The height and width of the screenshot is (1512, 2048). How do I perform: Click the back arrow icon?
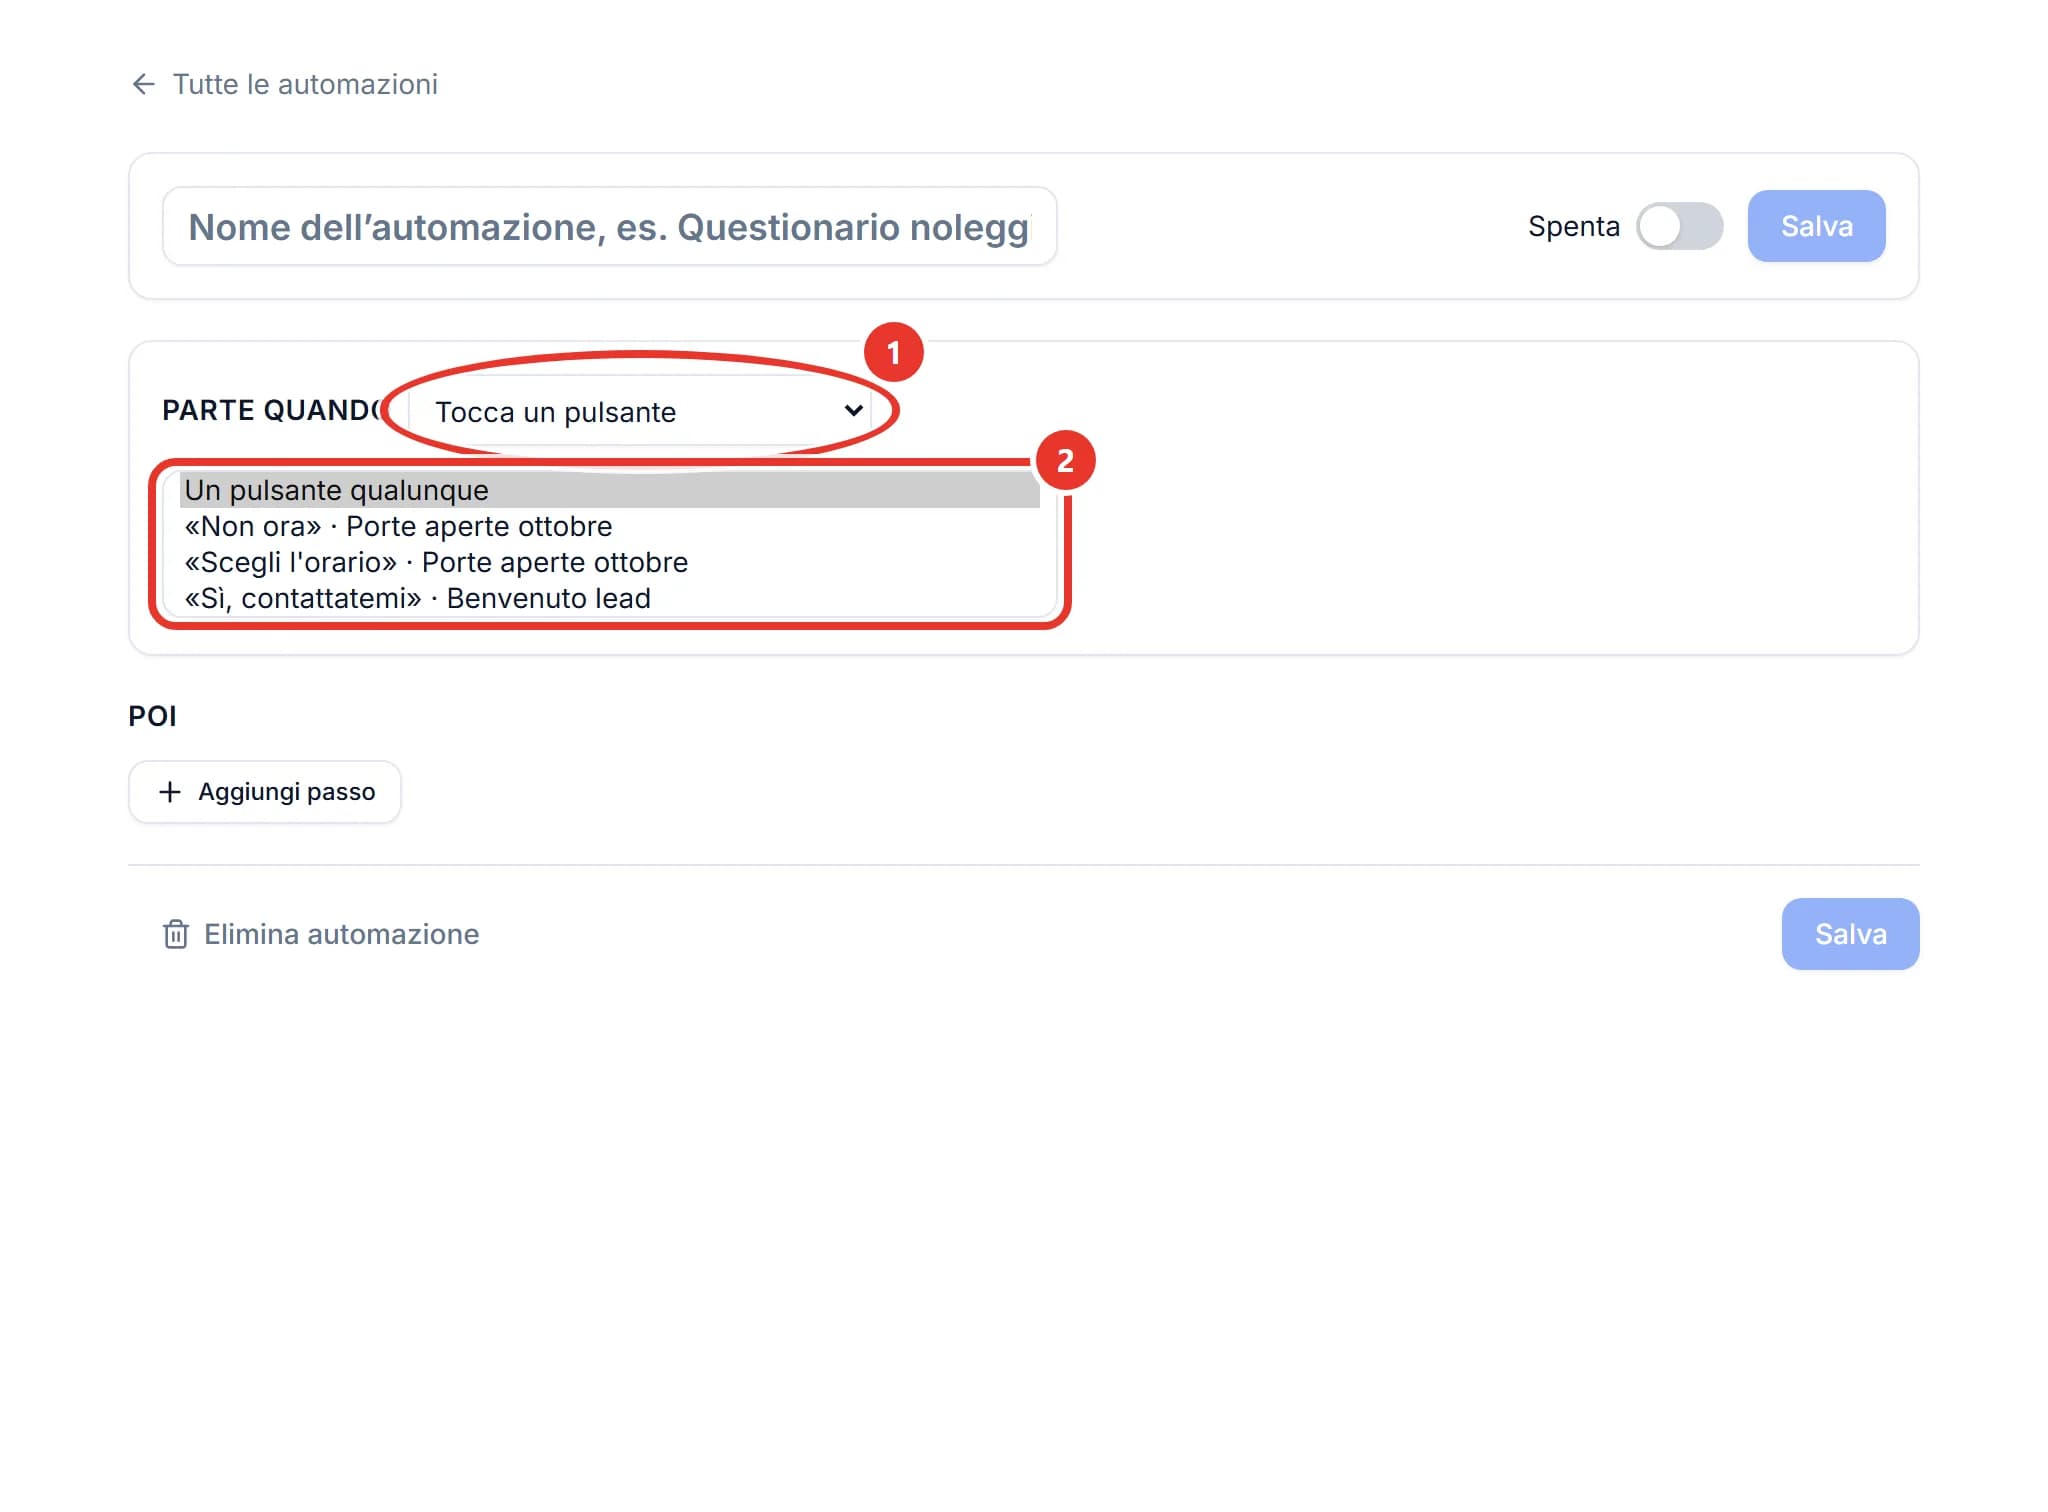tap(143, 84)
